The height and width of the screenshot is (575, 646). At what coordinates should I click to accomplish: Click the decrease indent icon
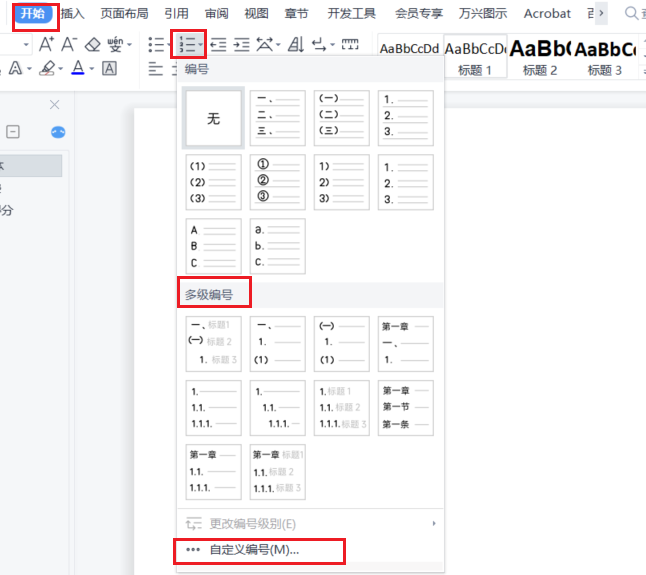tap(217, 44)
